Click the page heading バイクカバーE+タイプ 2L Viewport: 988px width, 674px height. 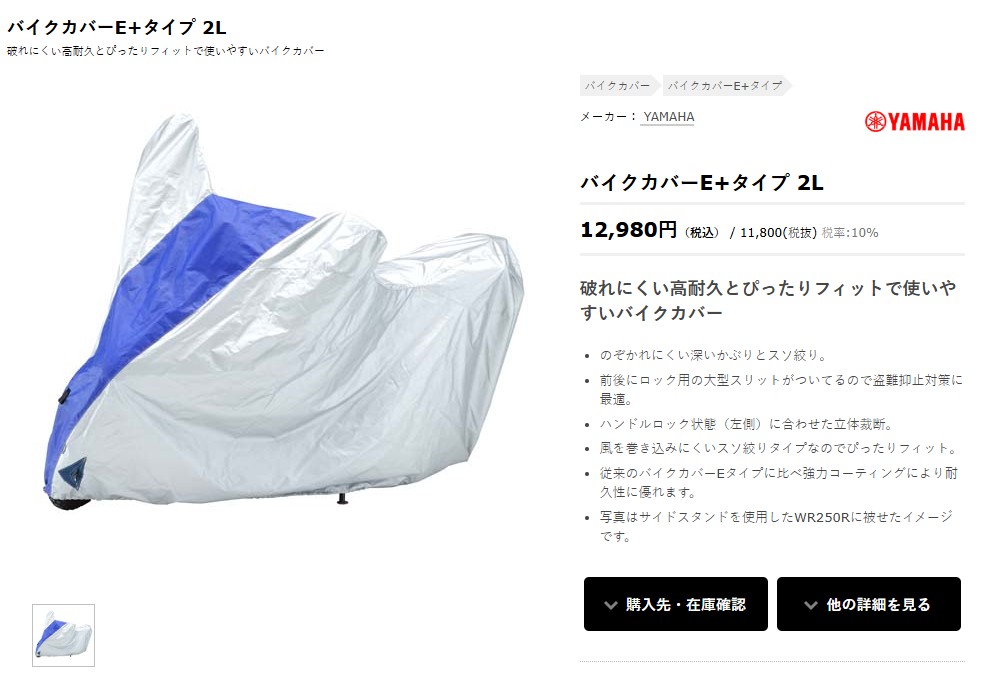coord(117,27)
